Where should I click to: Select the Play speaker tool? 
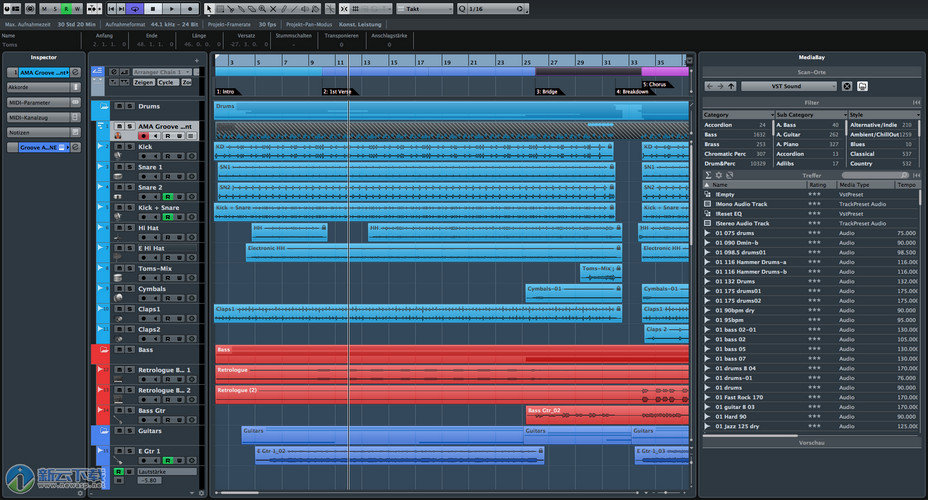(305, 9)
